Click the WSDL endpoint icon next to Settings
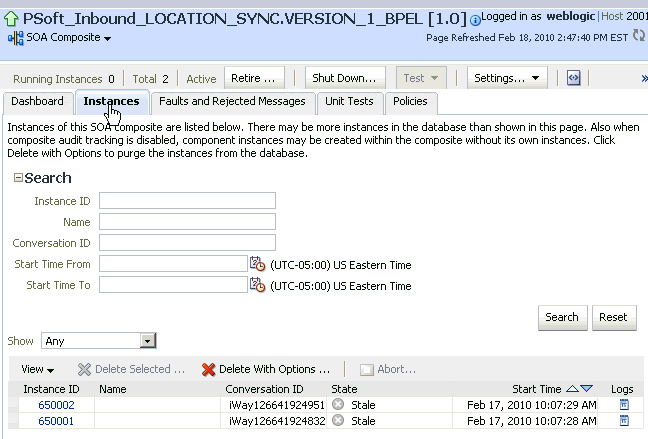Image resolution: width=648 pixels, height=439 pixels. (x=573, y=78)
